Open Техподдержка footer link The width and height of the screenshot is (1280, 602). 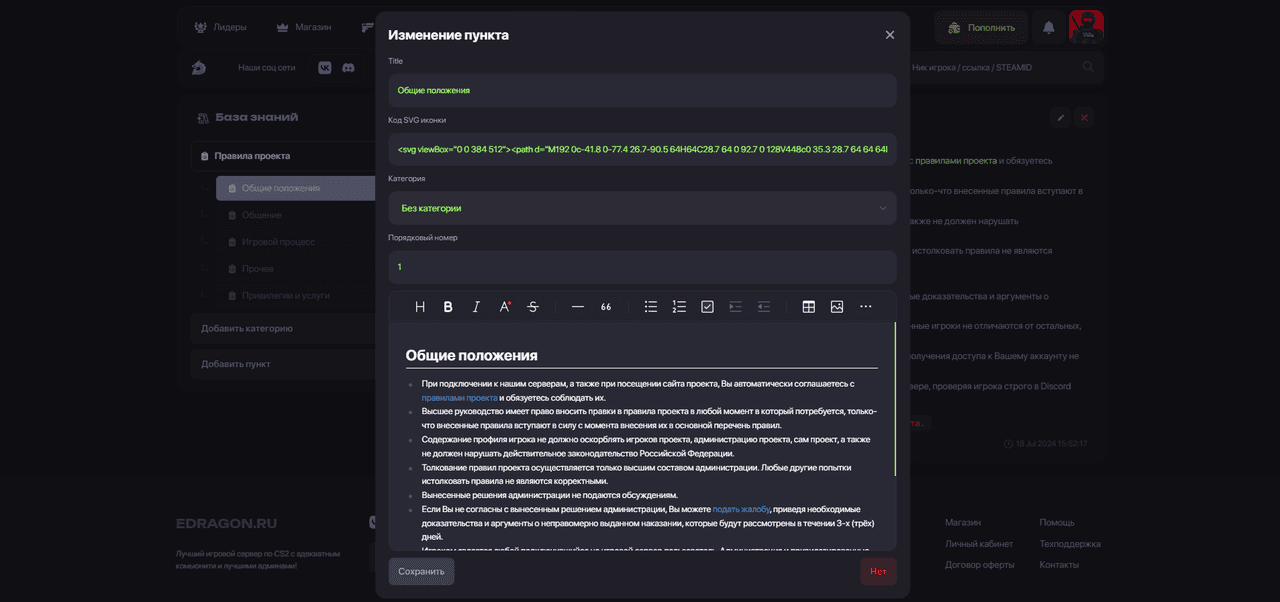pos(1070,544)
